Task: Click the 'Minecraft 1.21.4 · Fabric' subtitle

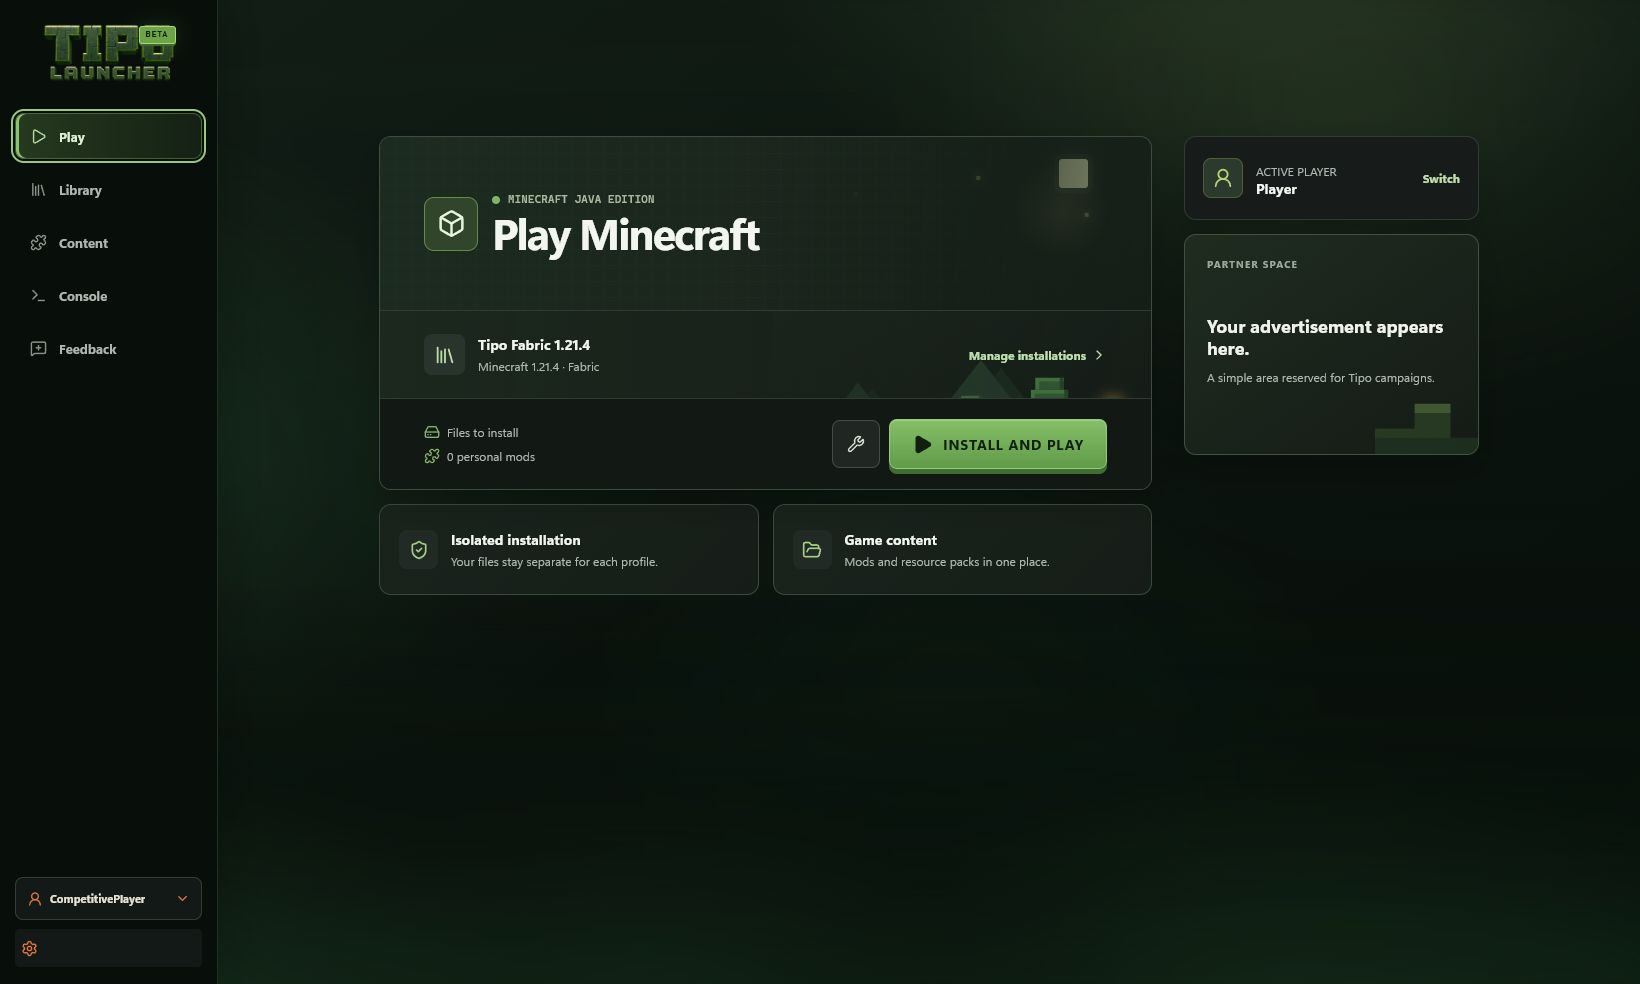Action: (539, 367)
